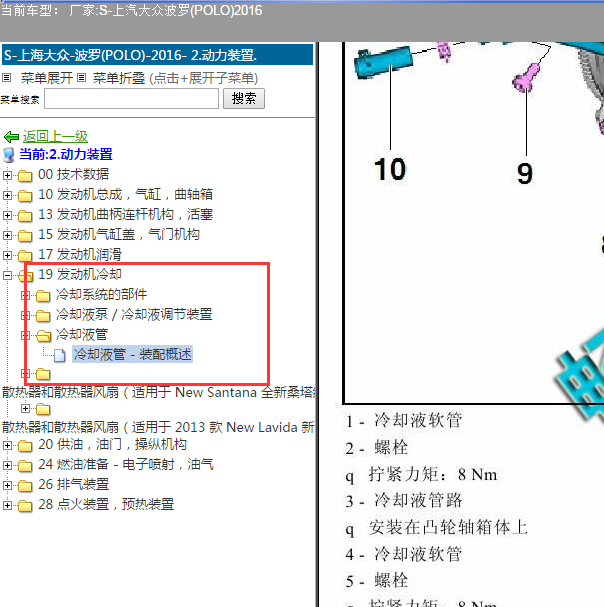Click folder icon of 13 发动机曲柄连杆机构
Screen dimensions: 604x607
[25, 216]
